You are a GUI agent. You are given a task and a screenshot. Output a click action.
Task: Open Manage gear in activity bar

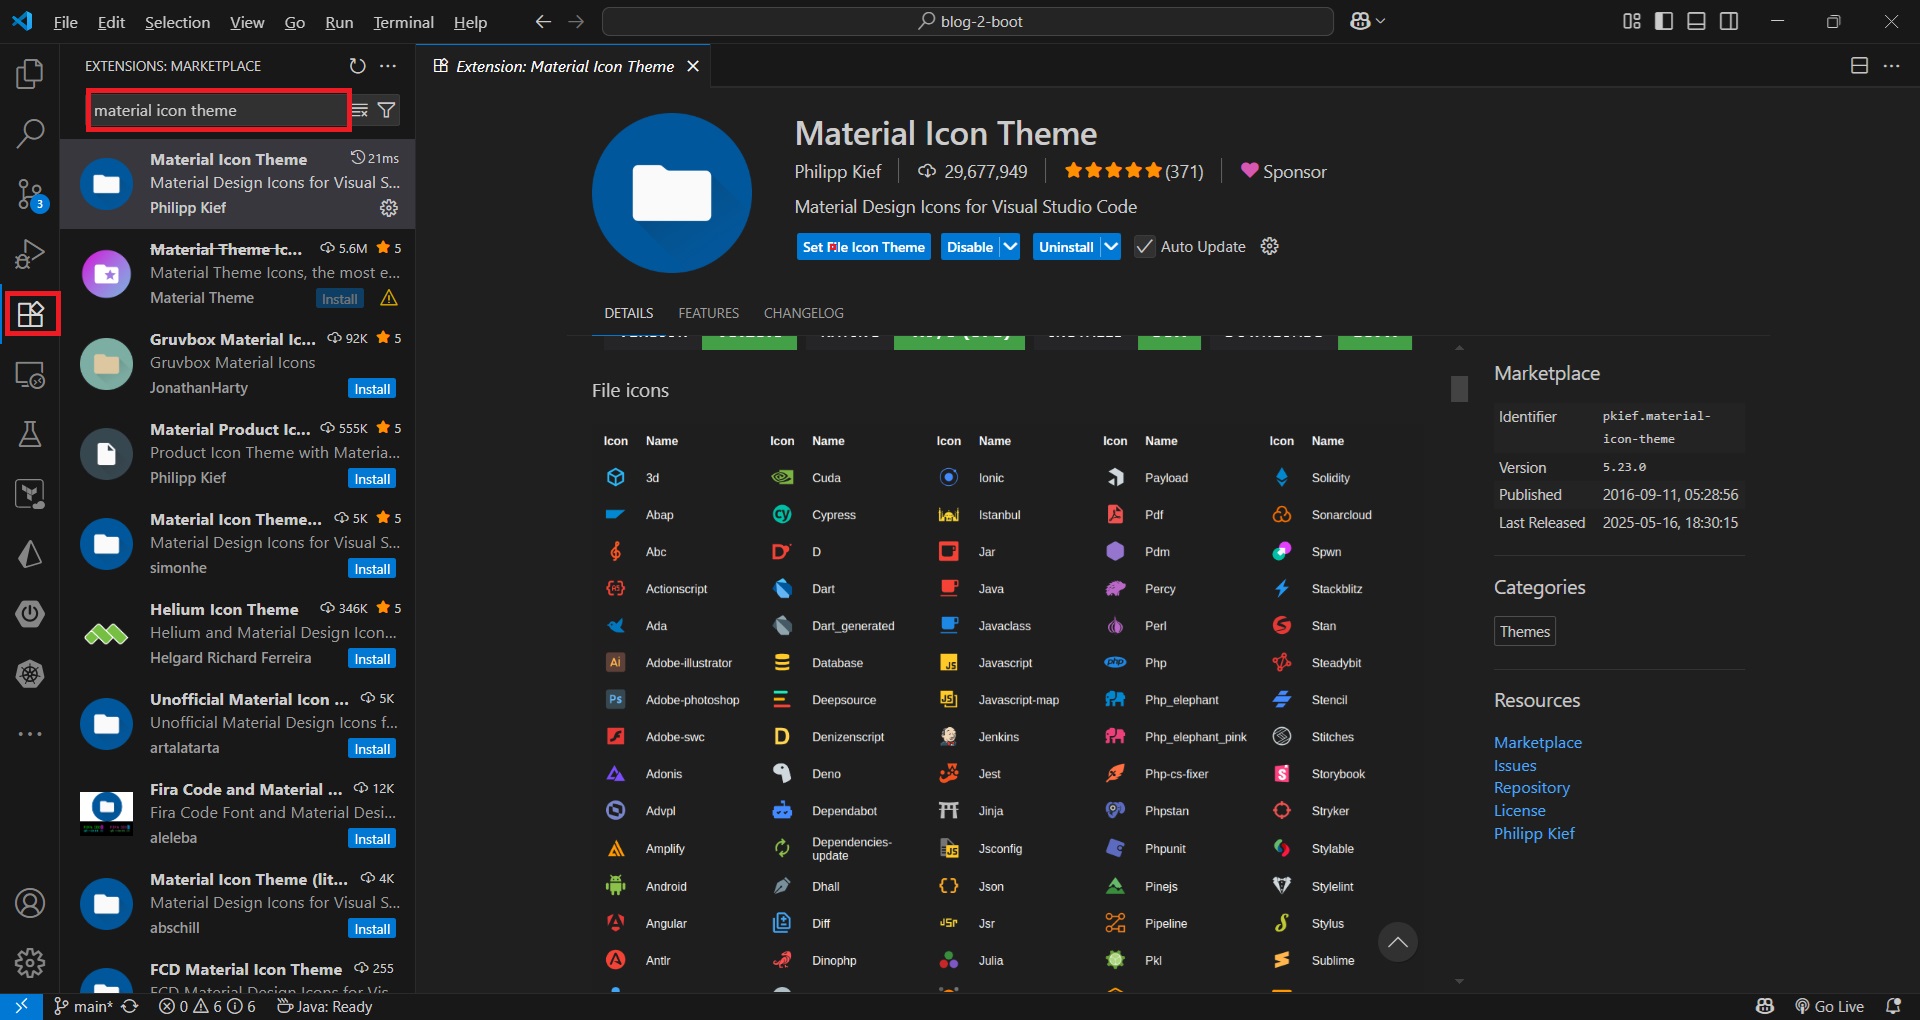click(x=30, y=963)
